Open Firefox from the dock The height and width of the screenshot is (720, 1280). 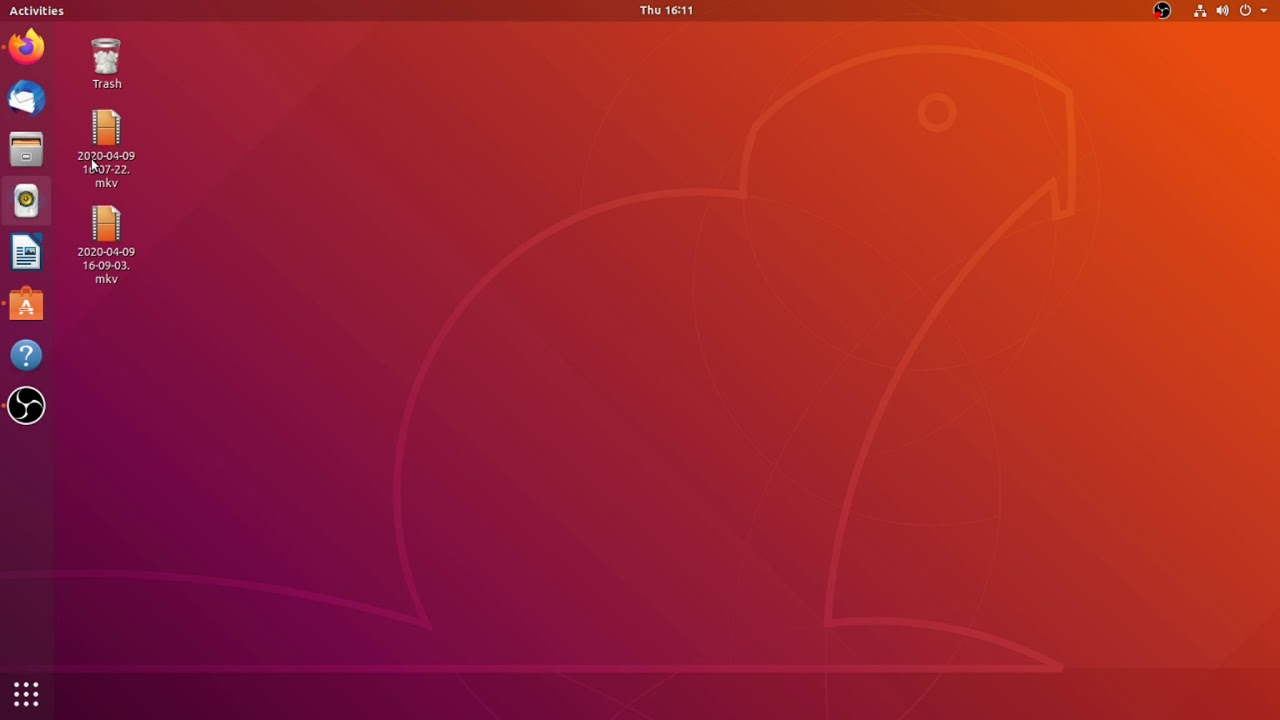[27, 47]
